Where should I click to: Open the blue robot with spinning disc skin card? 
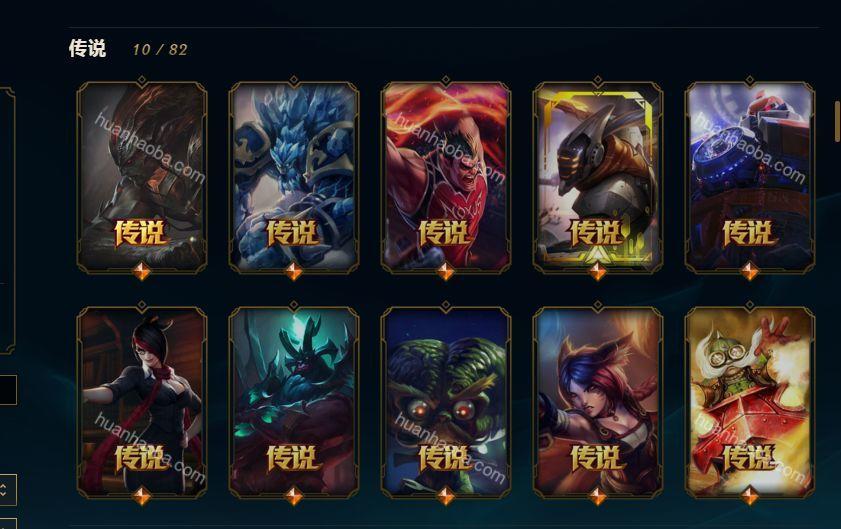(x=750, y=177)
